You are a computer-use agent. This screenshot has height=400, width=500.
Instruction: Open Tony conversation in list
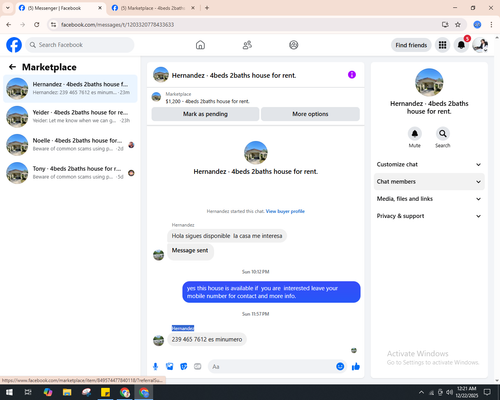tap(70, 173)
